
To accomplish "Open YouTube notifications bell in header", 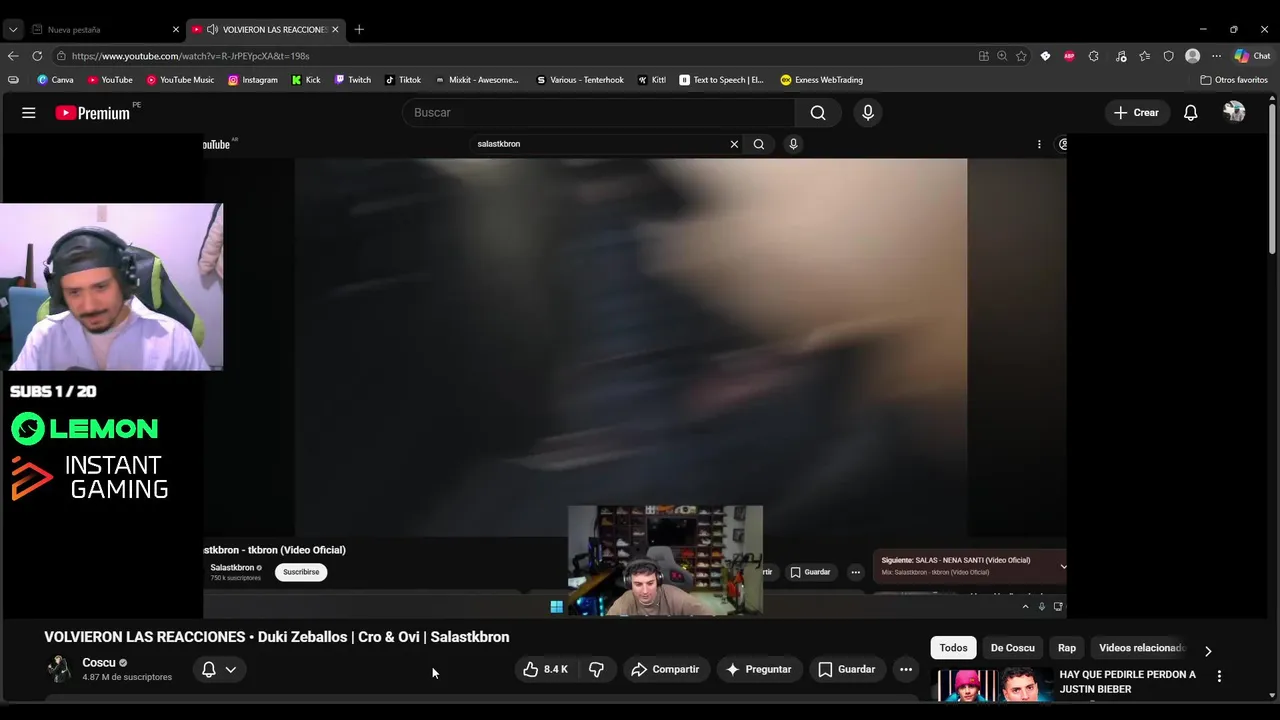I will point(1190,113).
